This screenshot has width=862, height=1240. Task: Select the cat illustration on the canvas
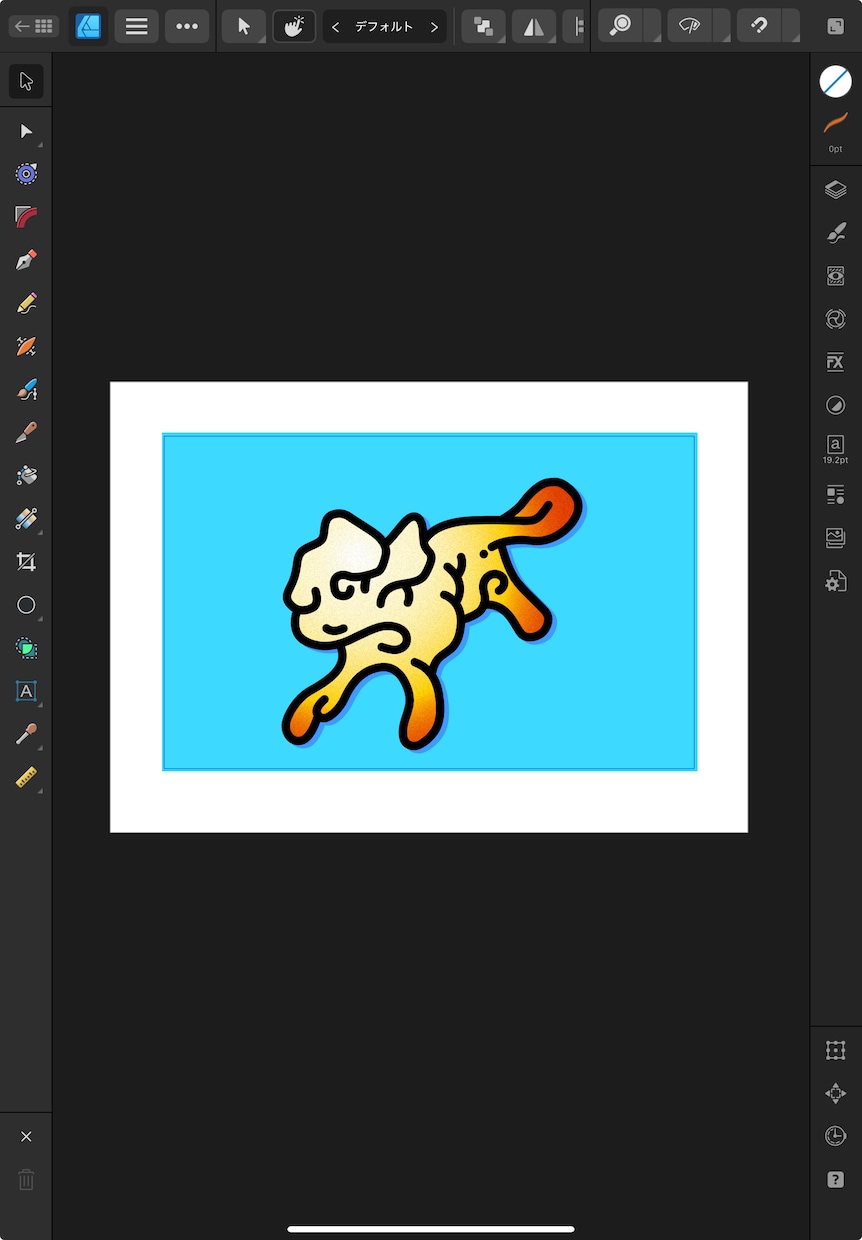pos(432,613)
